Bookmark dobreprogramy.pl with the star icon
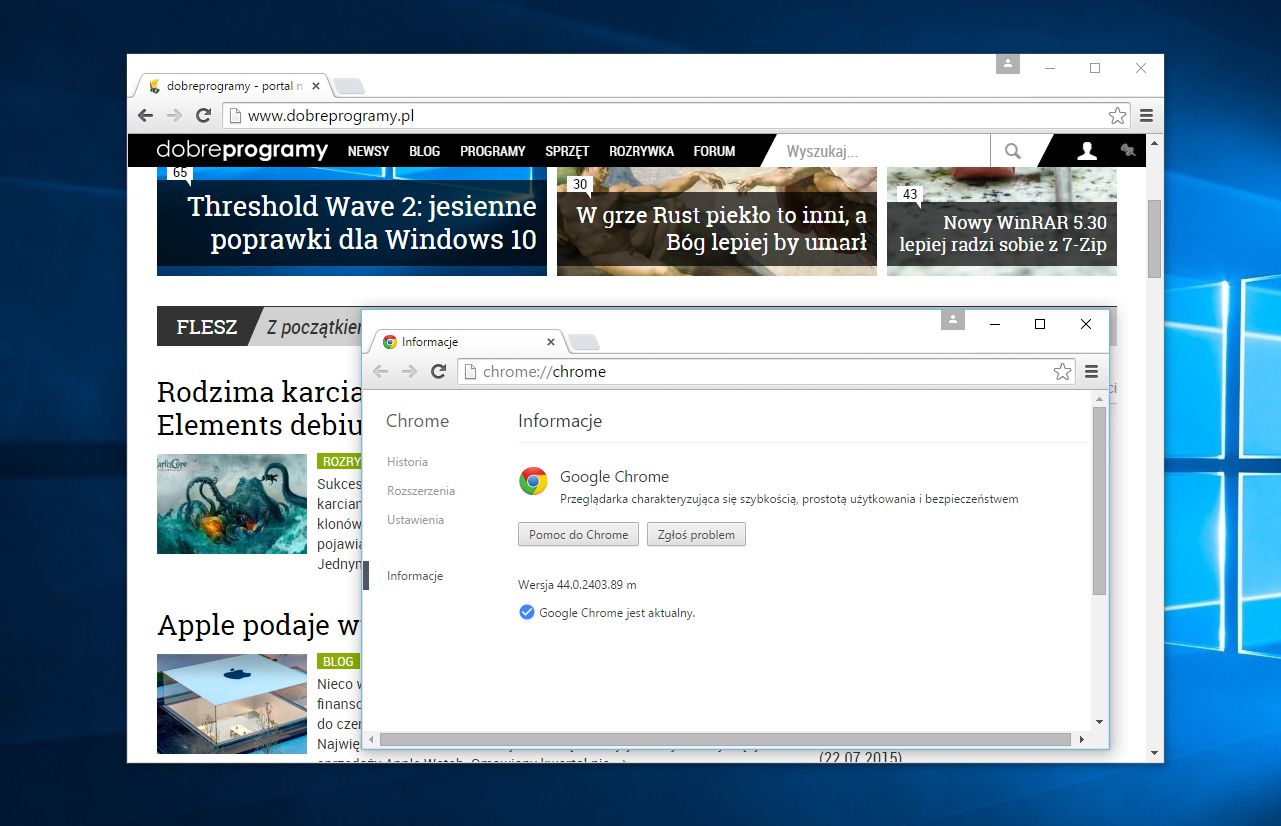This screenshot has height=826, width=1281. point(1117,116)
